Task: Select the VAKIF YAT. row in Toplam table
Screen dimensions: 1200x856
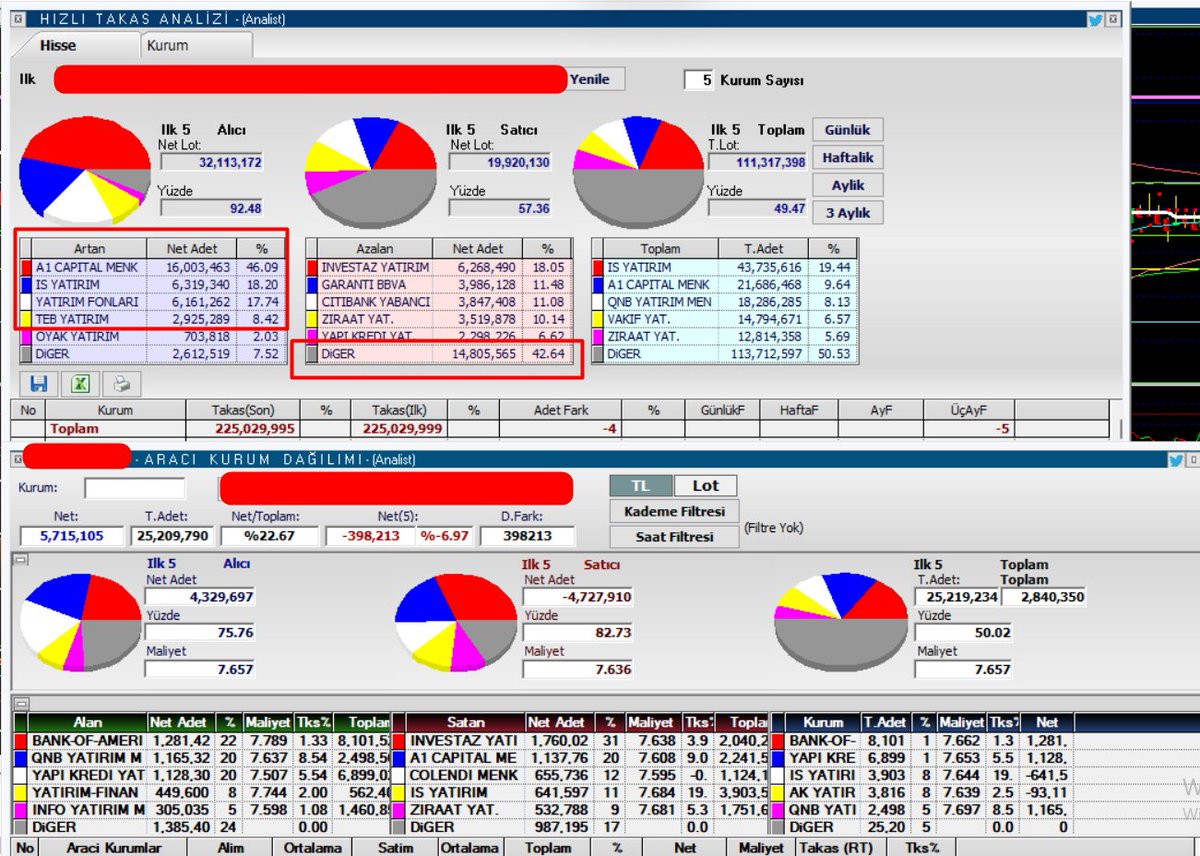Action: tap(725, 319)
